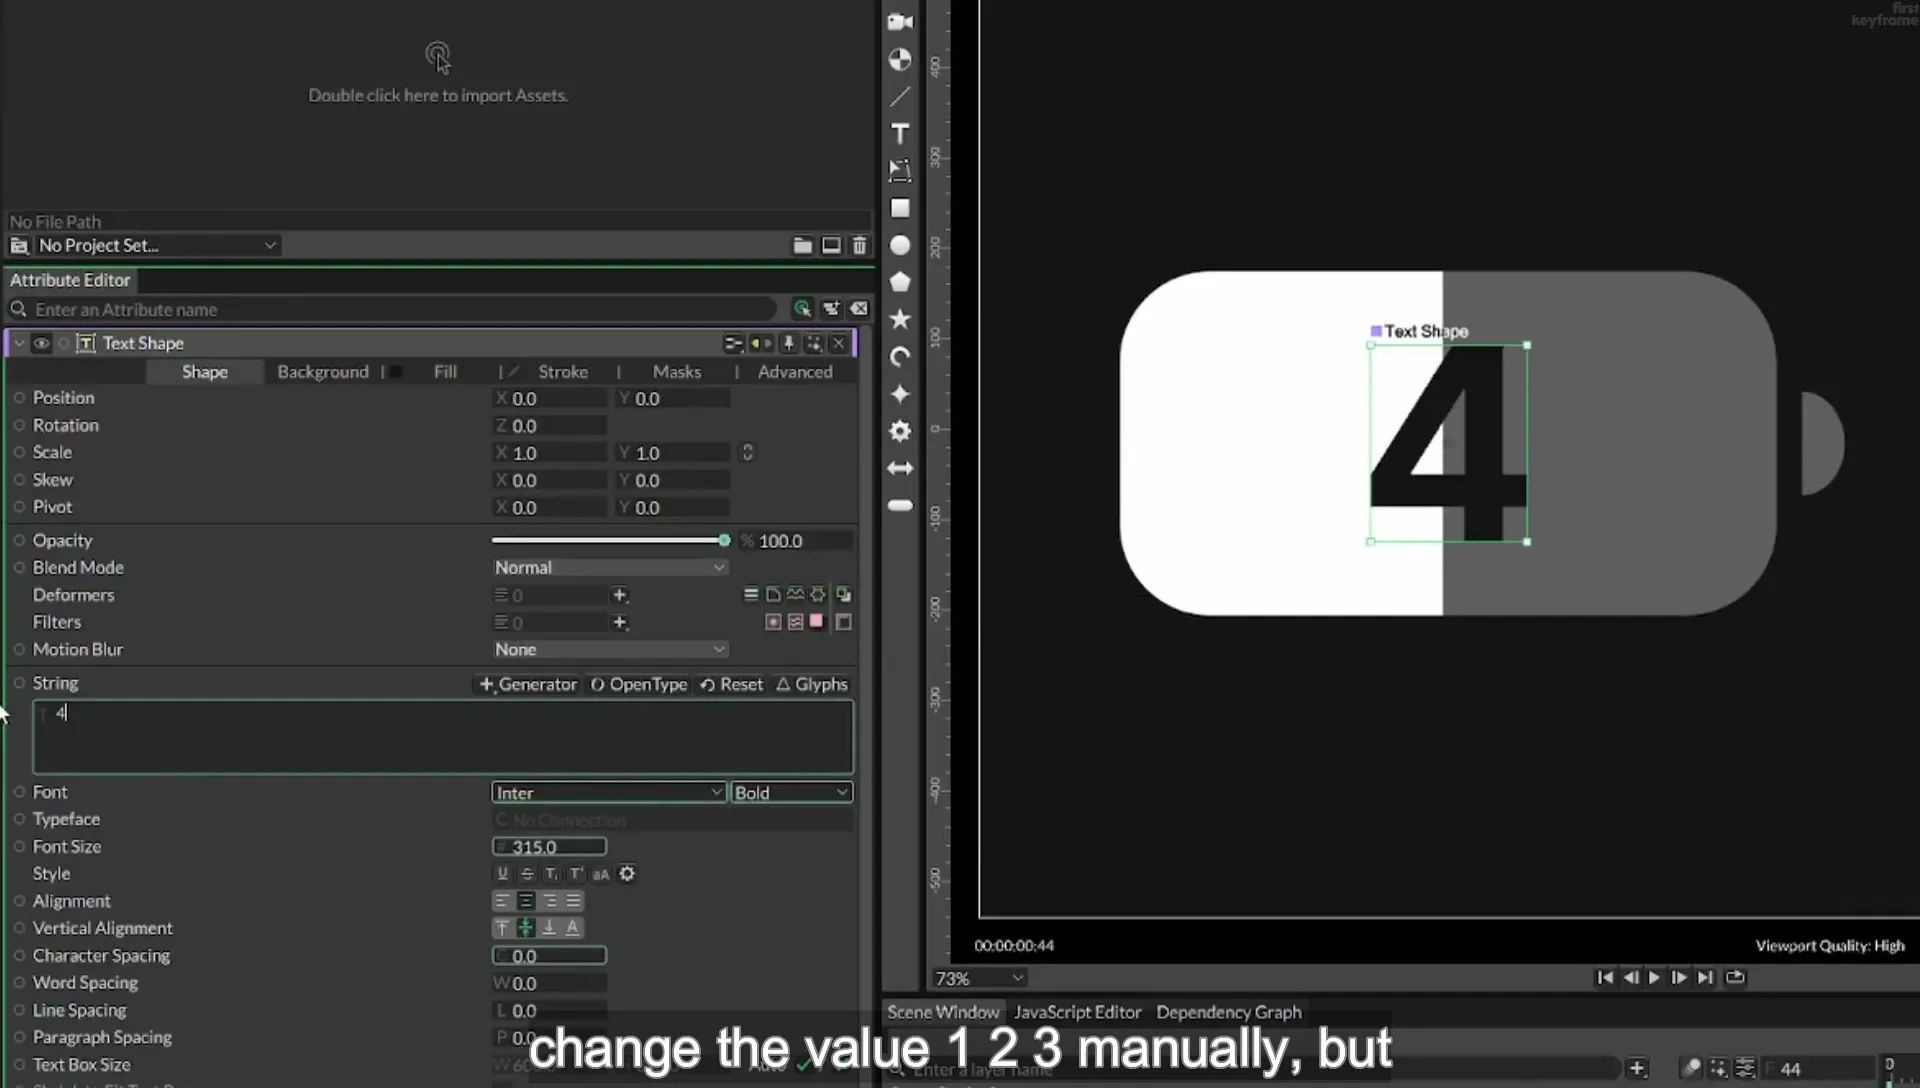The image size is (1920, 1088).
Task: Click the Opacity slider handle
Action: point(724,540)
